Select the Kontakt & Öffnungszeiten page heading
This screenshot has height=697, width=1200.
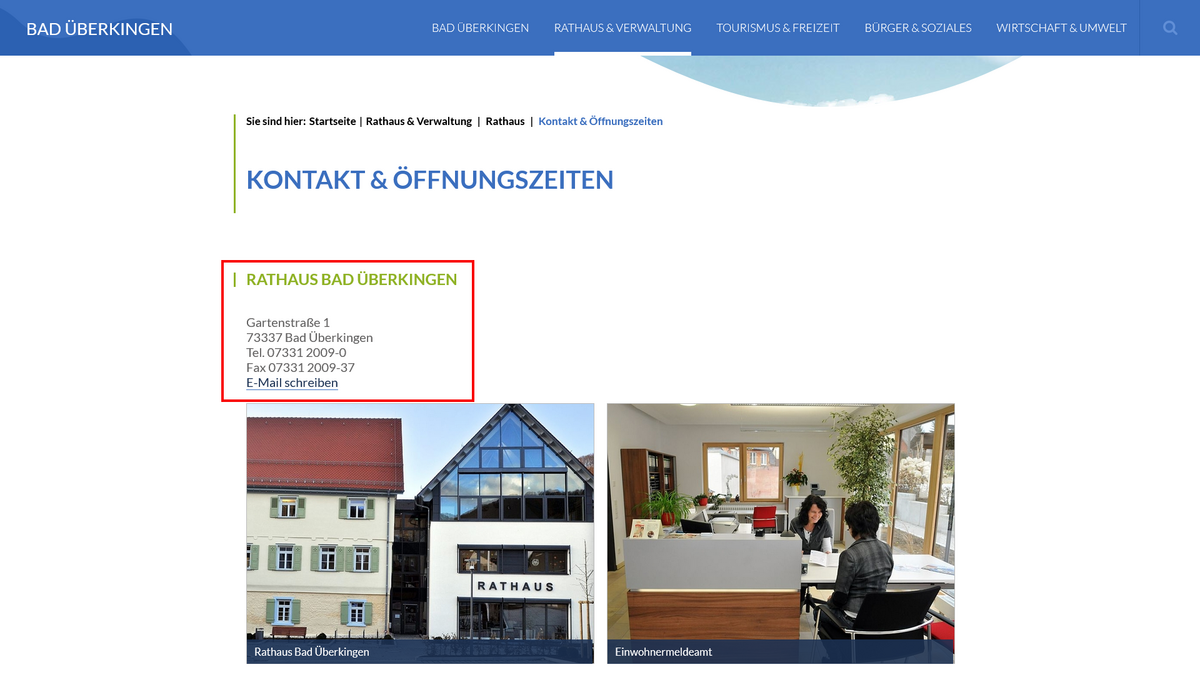(x=430, y=180)
